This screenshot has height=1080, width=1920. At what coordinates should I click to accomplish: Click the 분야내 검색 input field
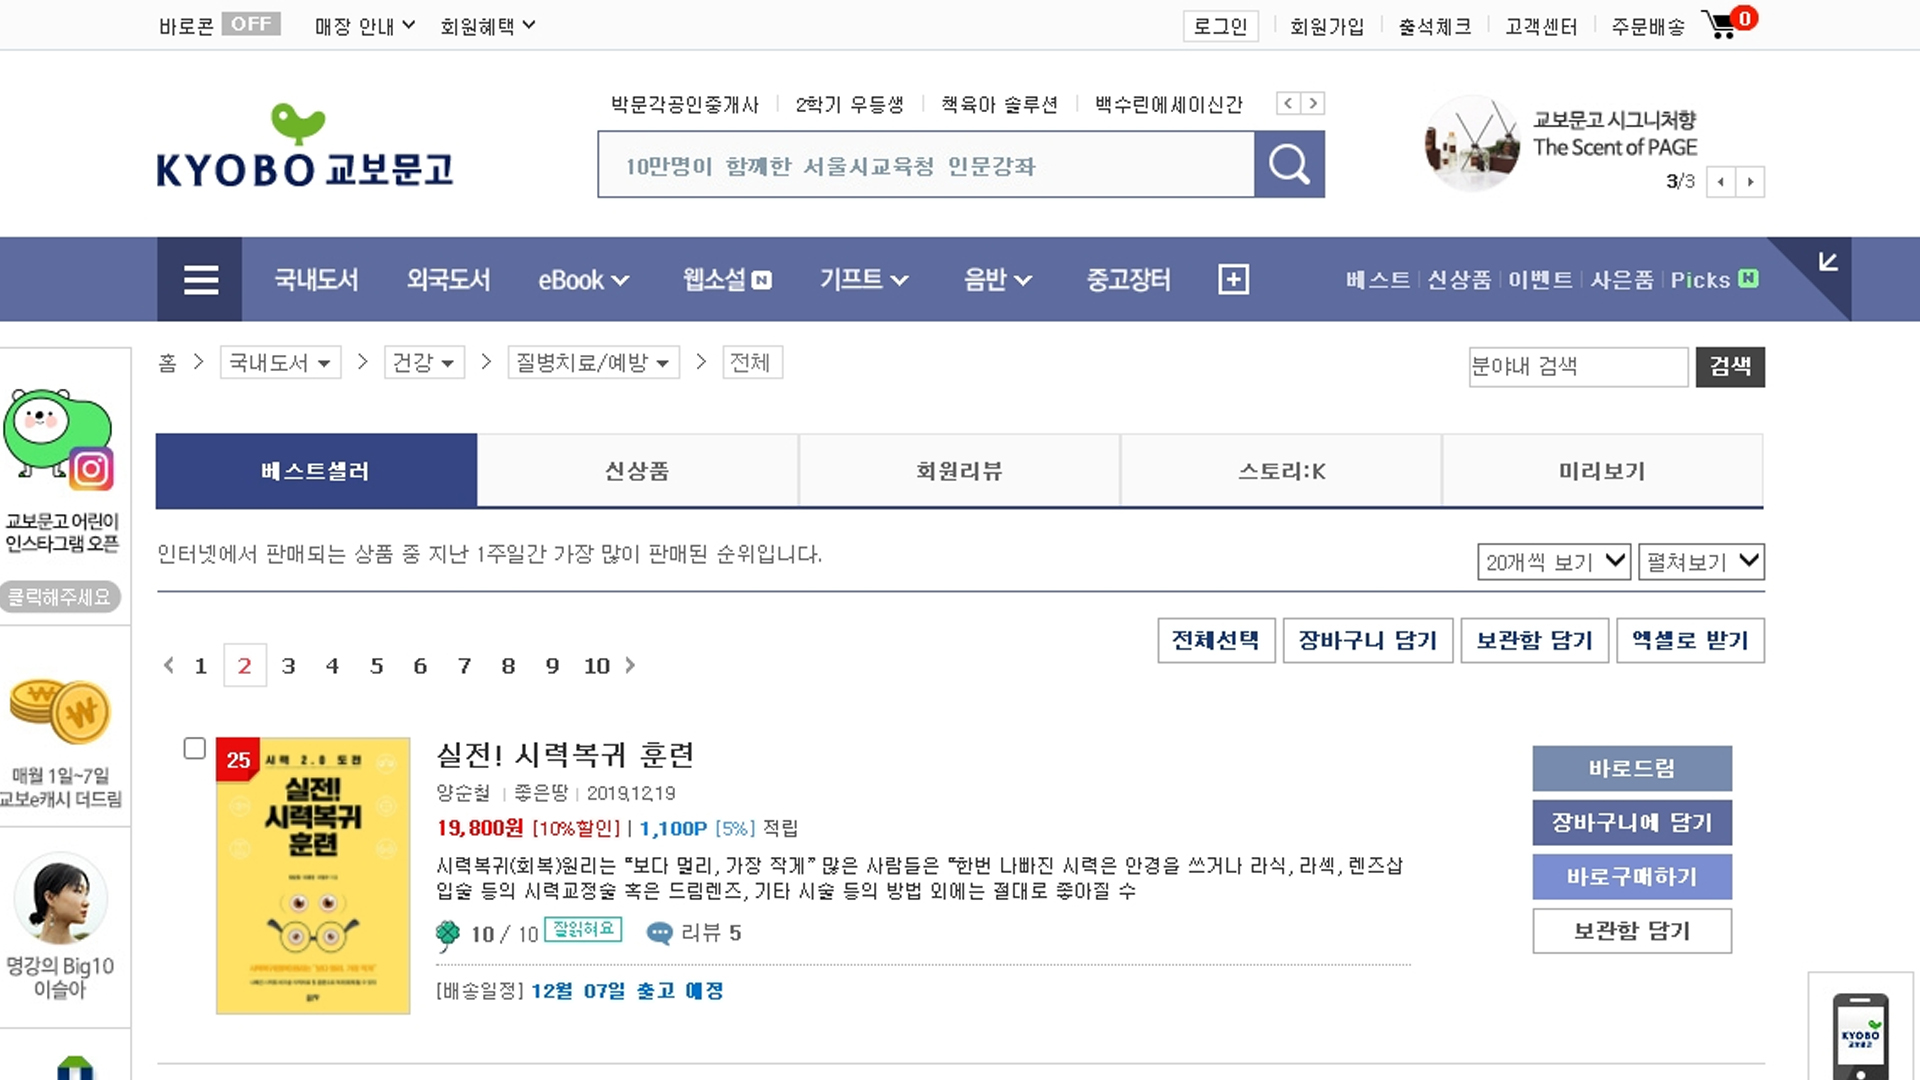click(x=1577, y=367)
